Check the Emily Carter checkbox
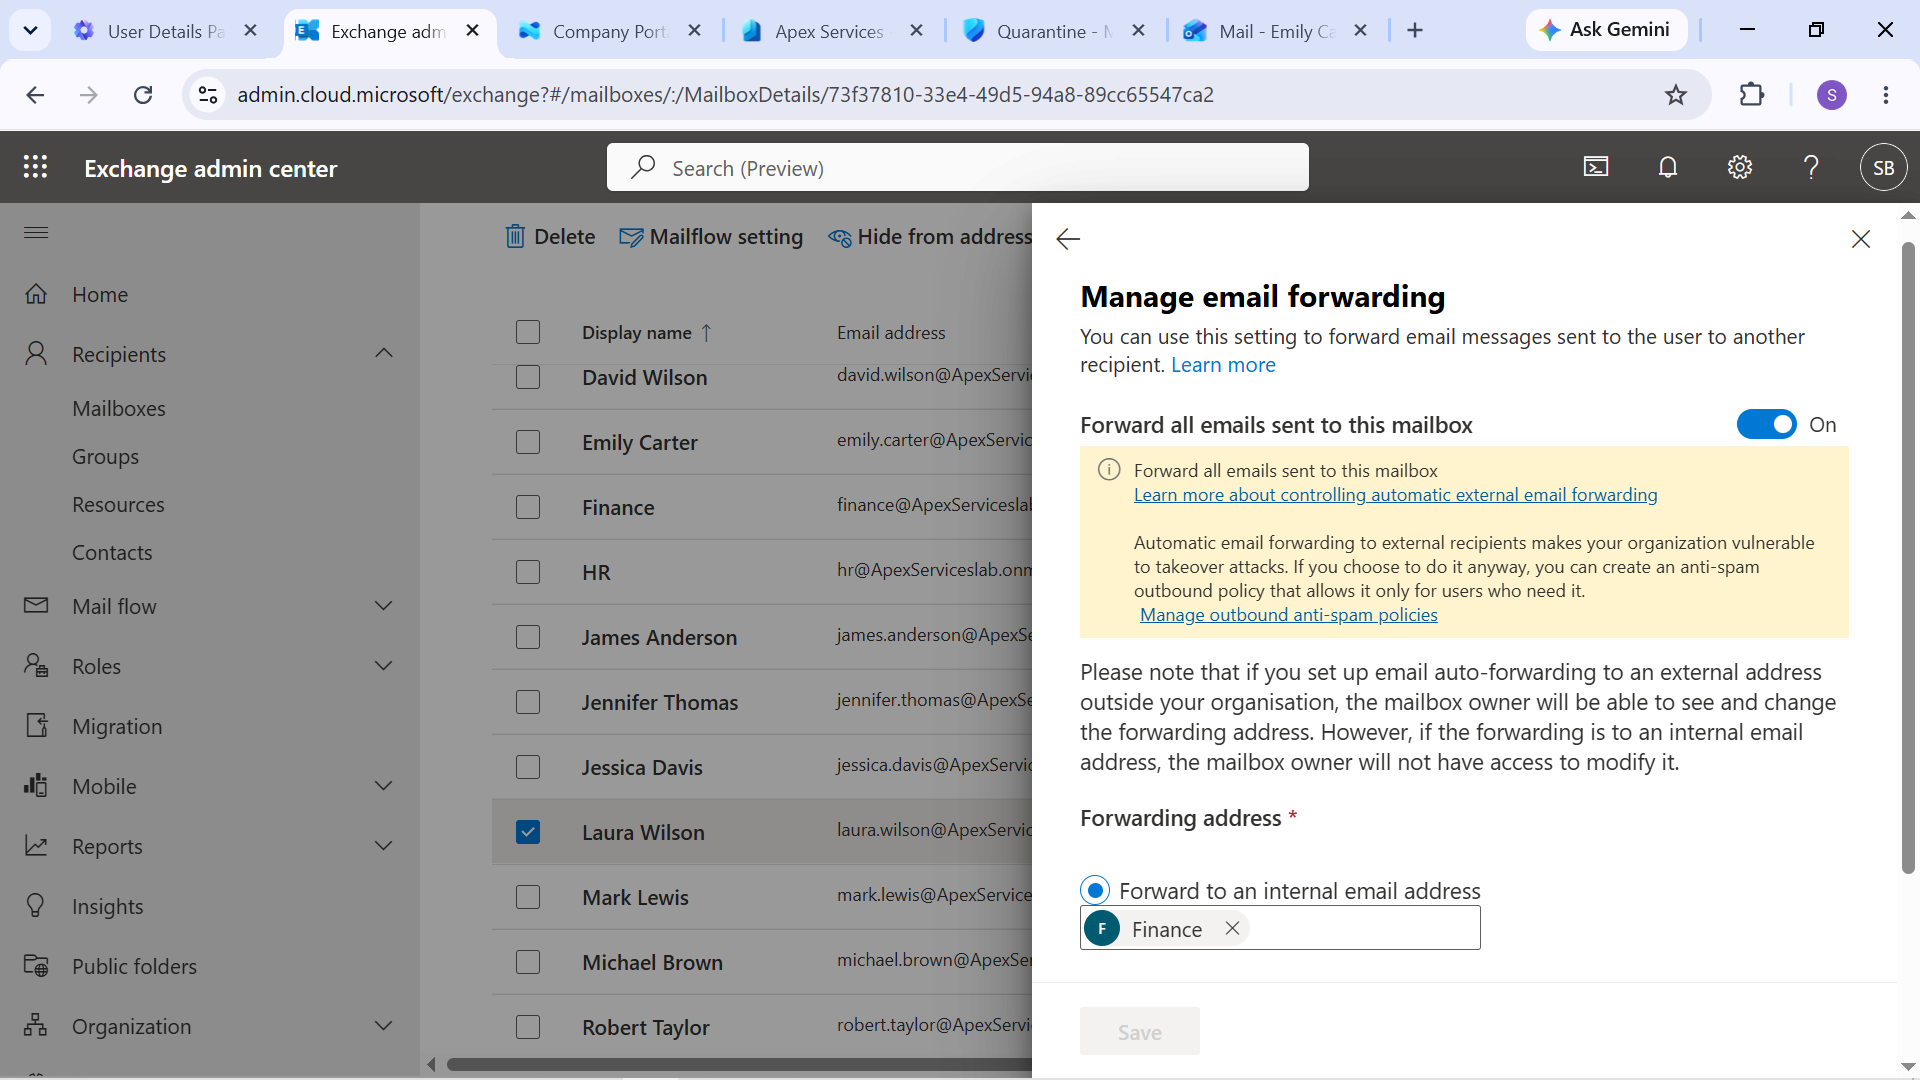Viewport: 1920px width, 1080px height. [x=528, y=442]
